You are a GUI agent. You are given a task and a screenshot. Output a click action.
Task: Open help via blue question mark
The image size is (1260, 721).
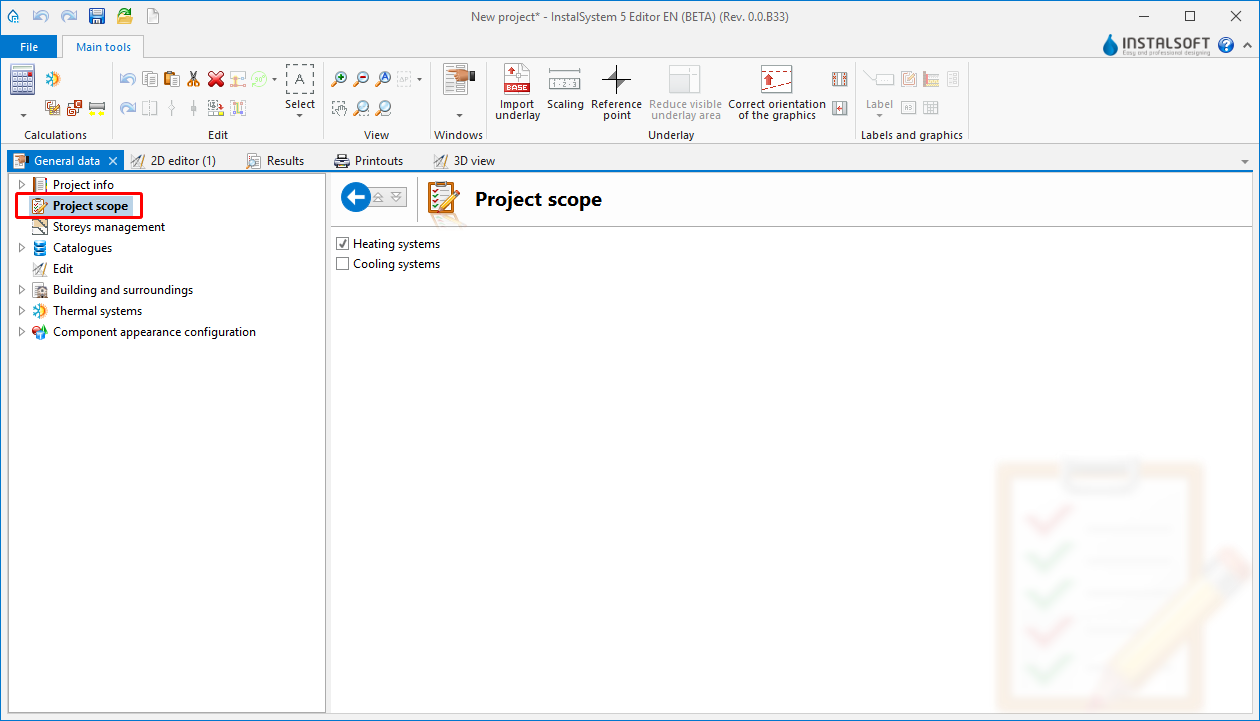click(x=1226, y=45)
